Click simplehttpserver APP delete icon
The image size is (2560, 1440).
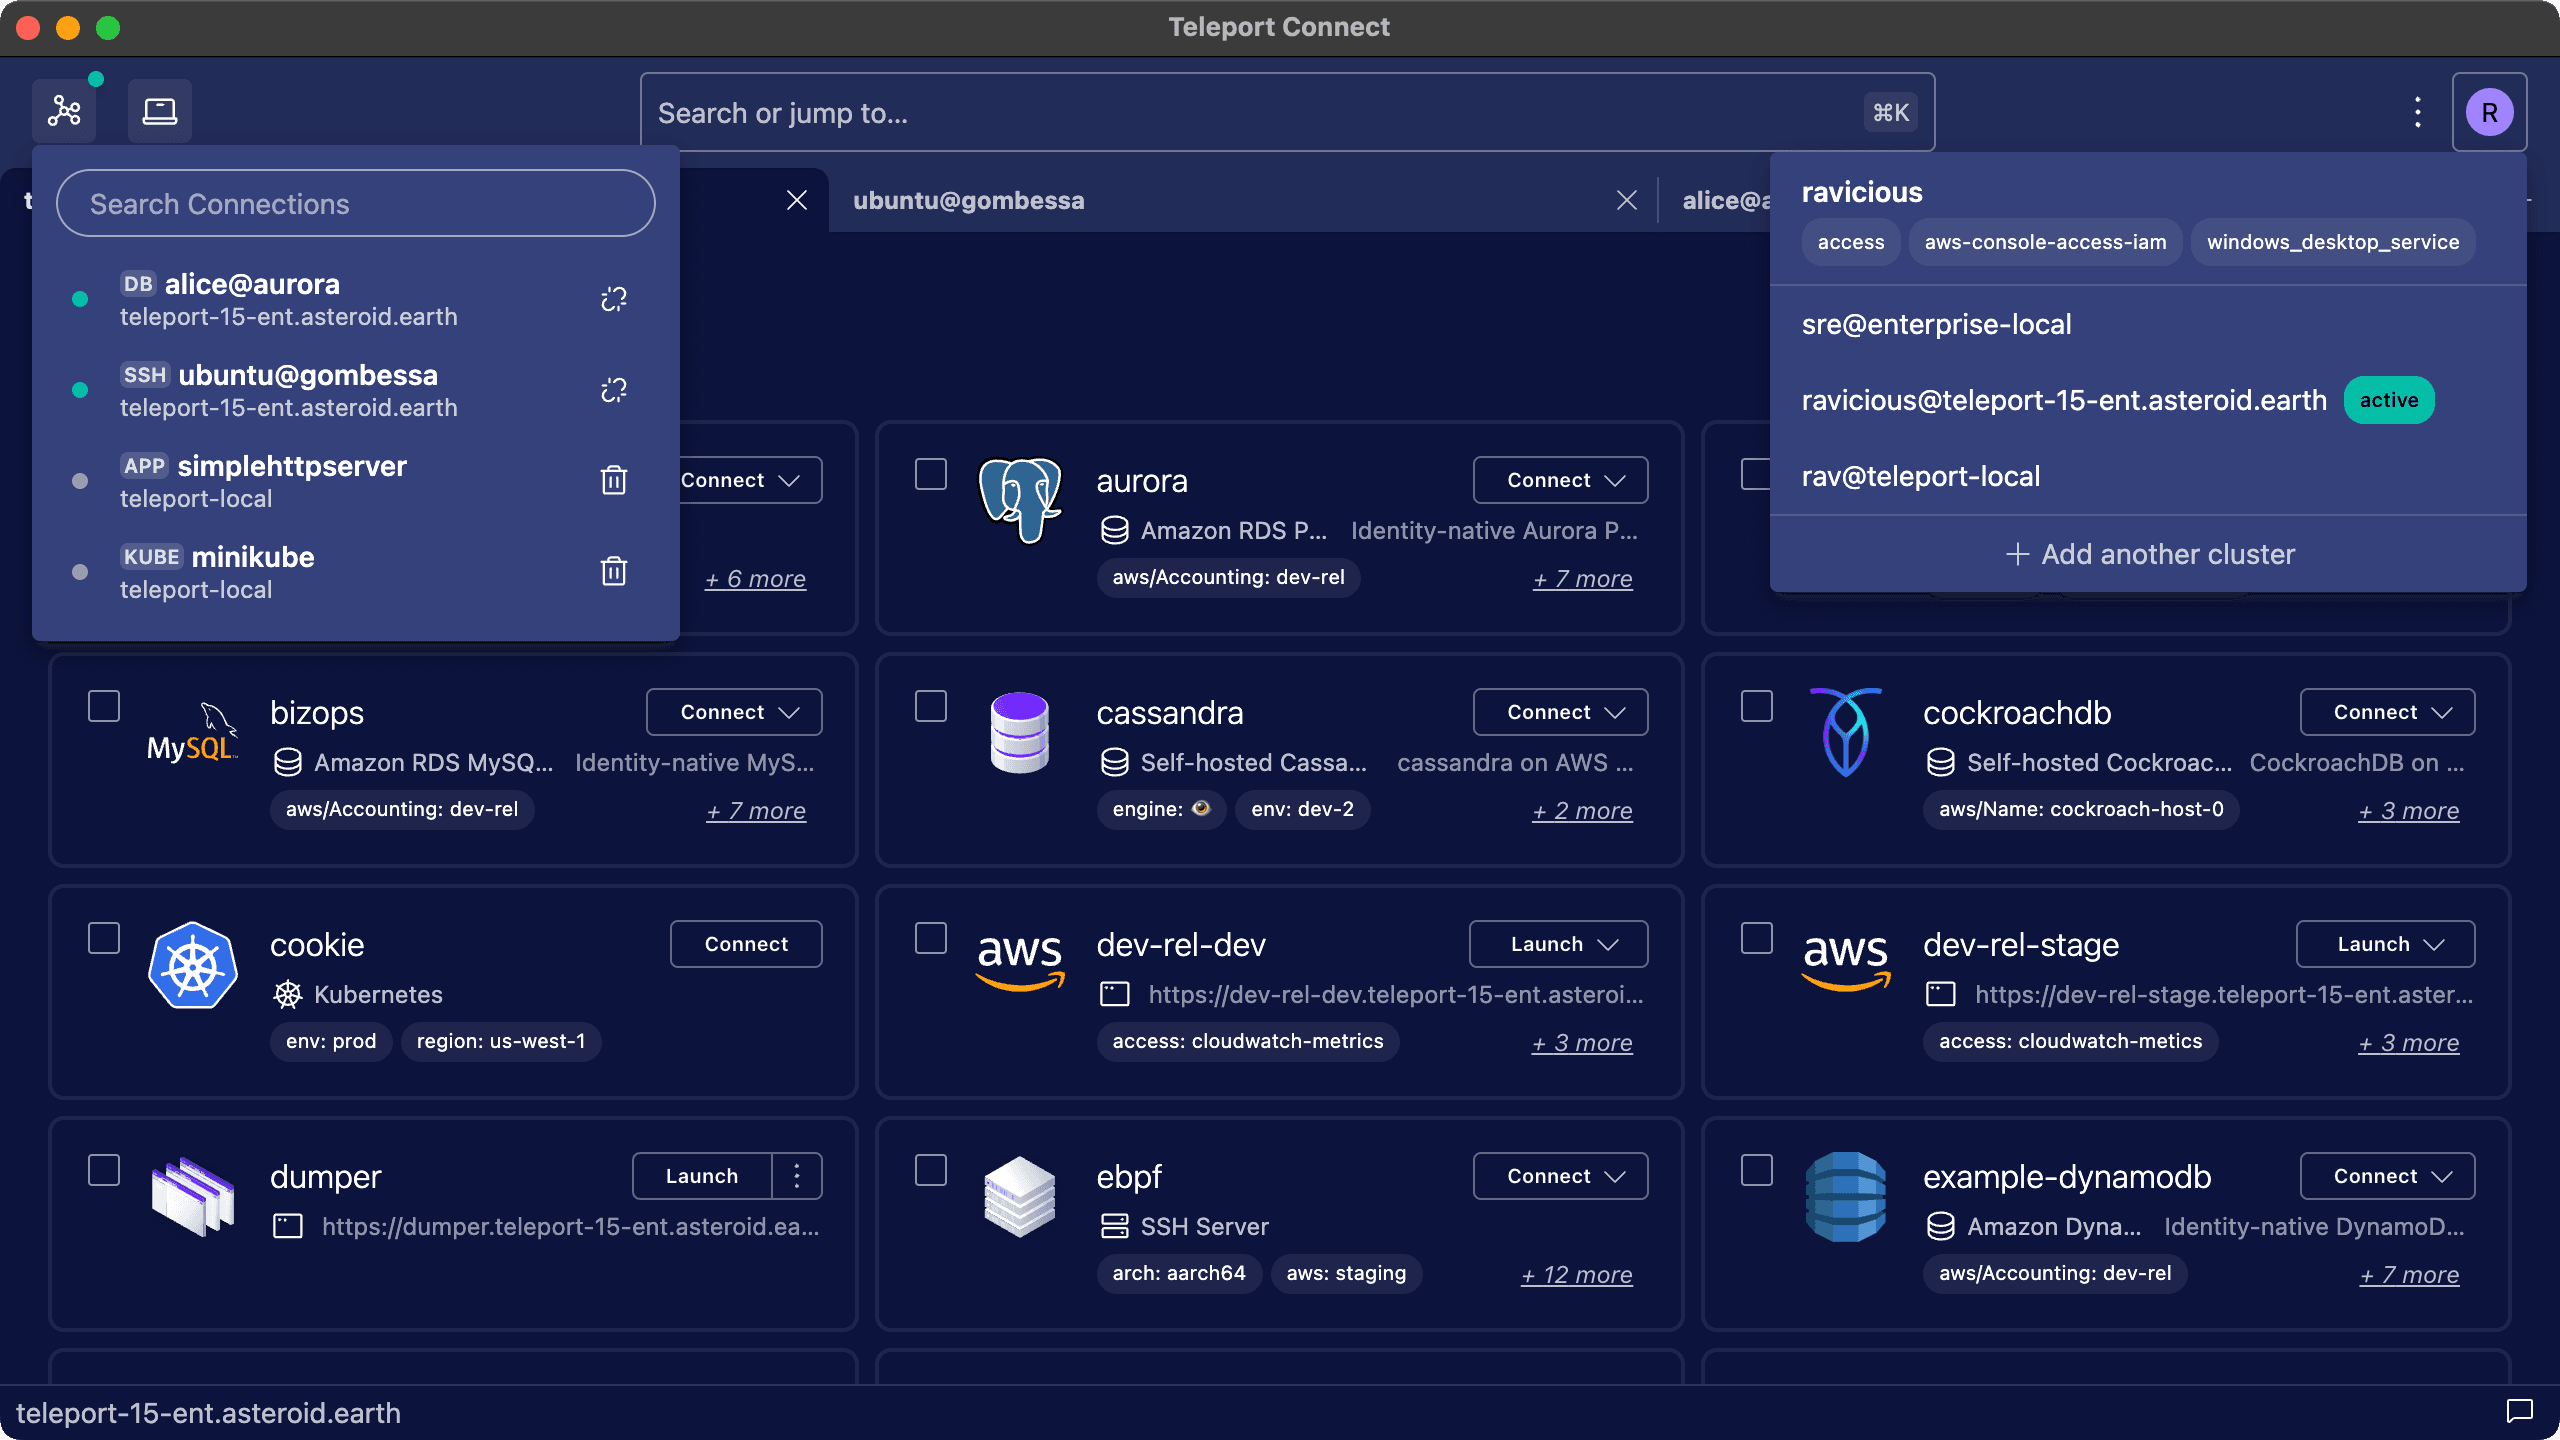pos(612,480)
